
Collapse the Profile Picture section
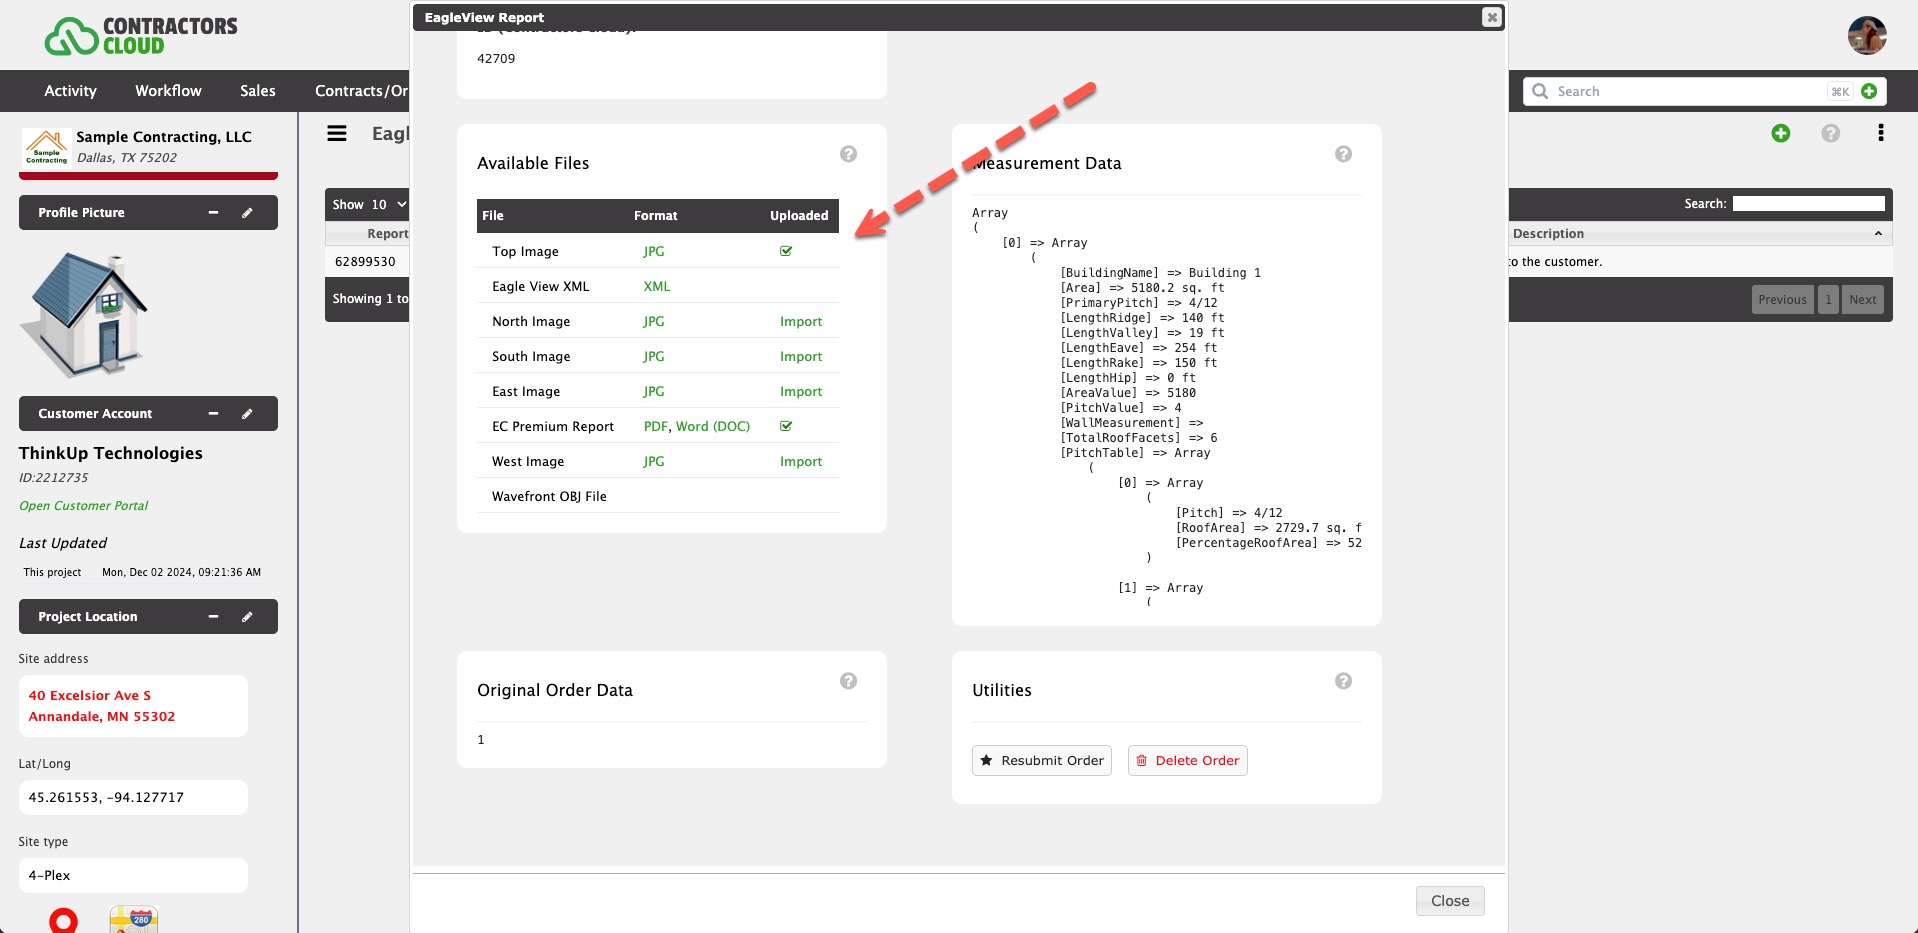tap(213, 213)
